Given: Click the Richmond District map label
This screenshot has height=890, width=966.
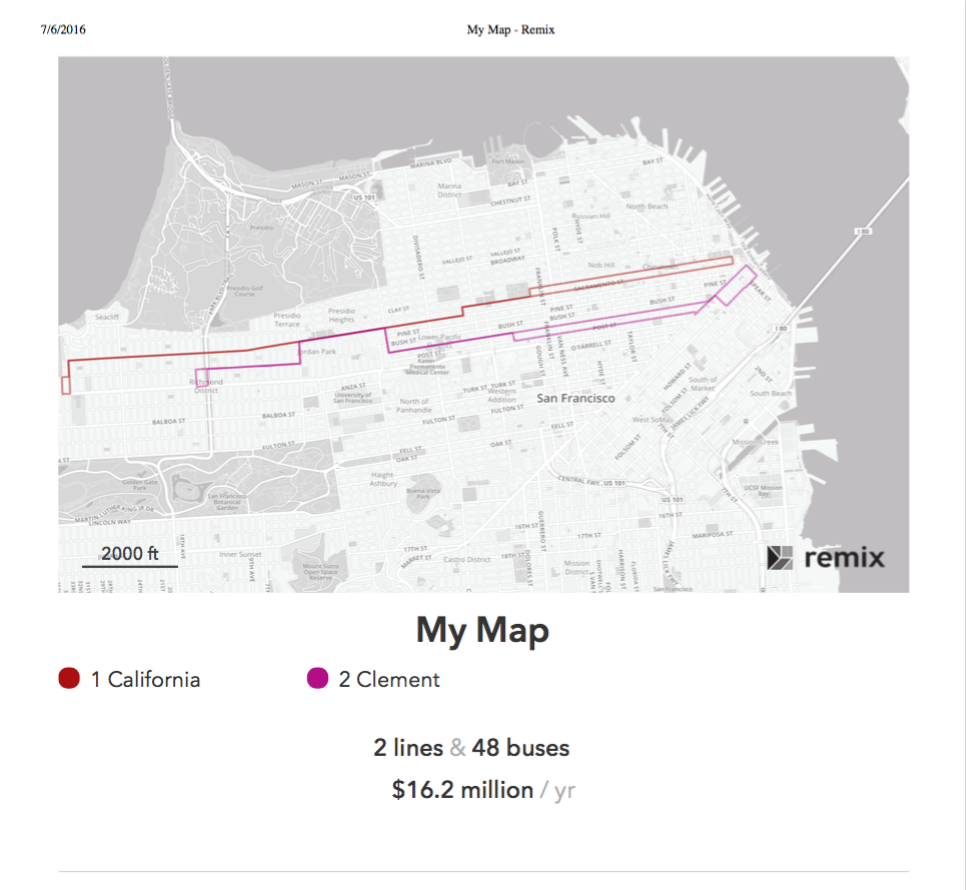Looking at the screenshot, I should [206, 386].
